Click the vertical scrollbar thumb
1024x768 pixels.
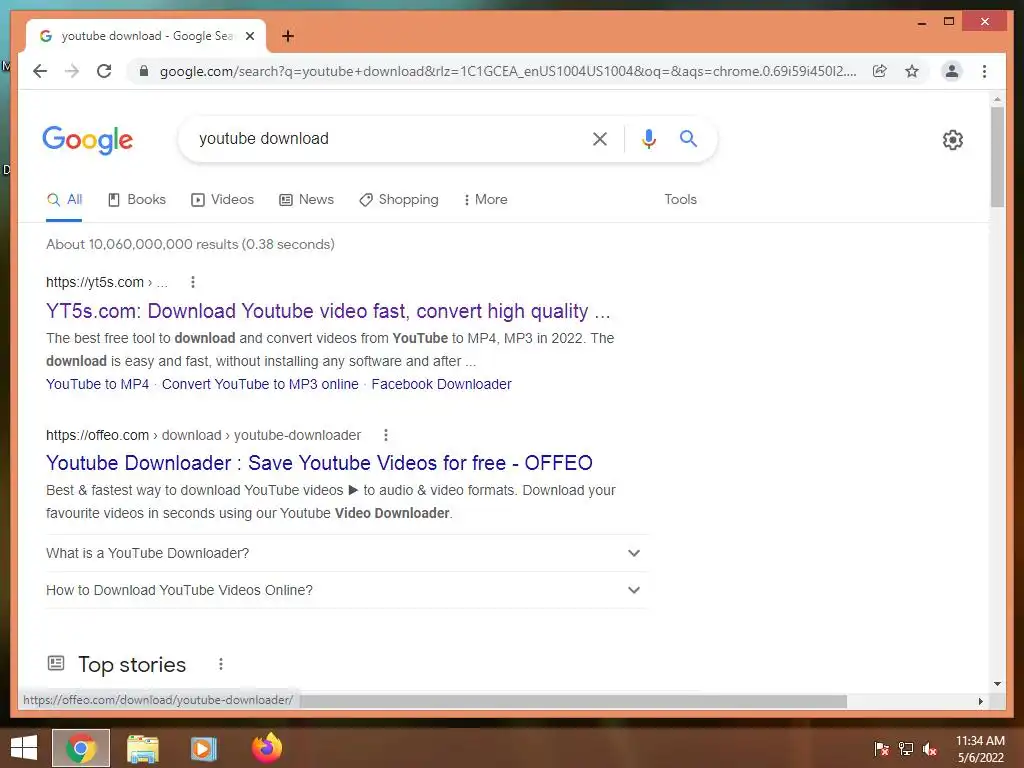(997, 157)
